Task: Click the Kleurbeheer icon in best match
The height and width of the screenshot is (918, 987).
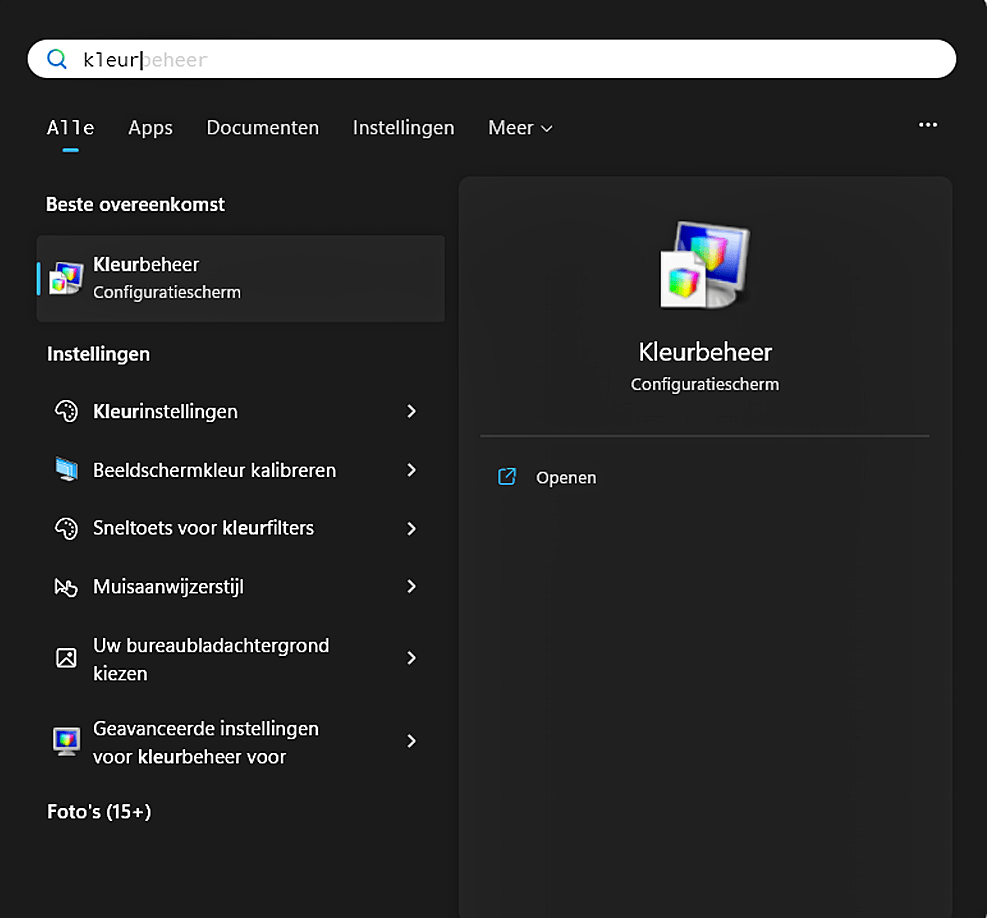Action: tap(66, 278)
